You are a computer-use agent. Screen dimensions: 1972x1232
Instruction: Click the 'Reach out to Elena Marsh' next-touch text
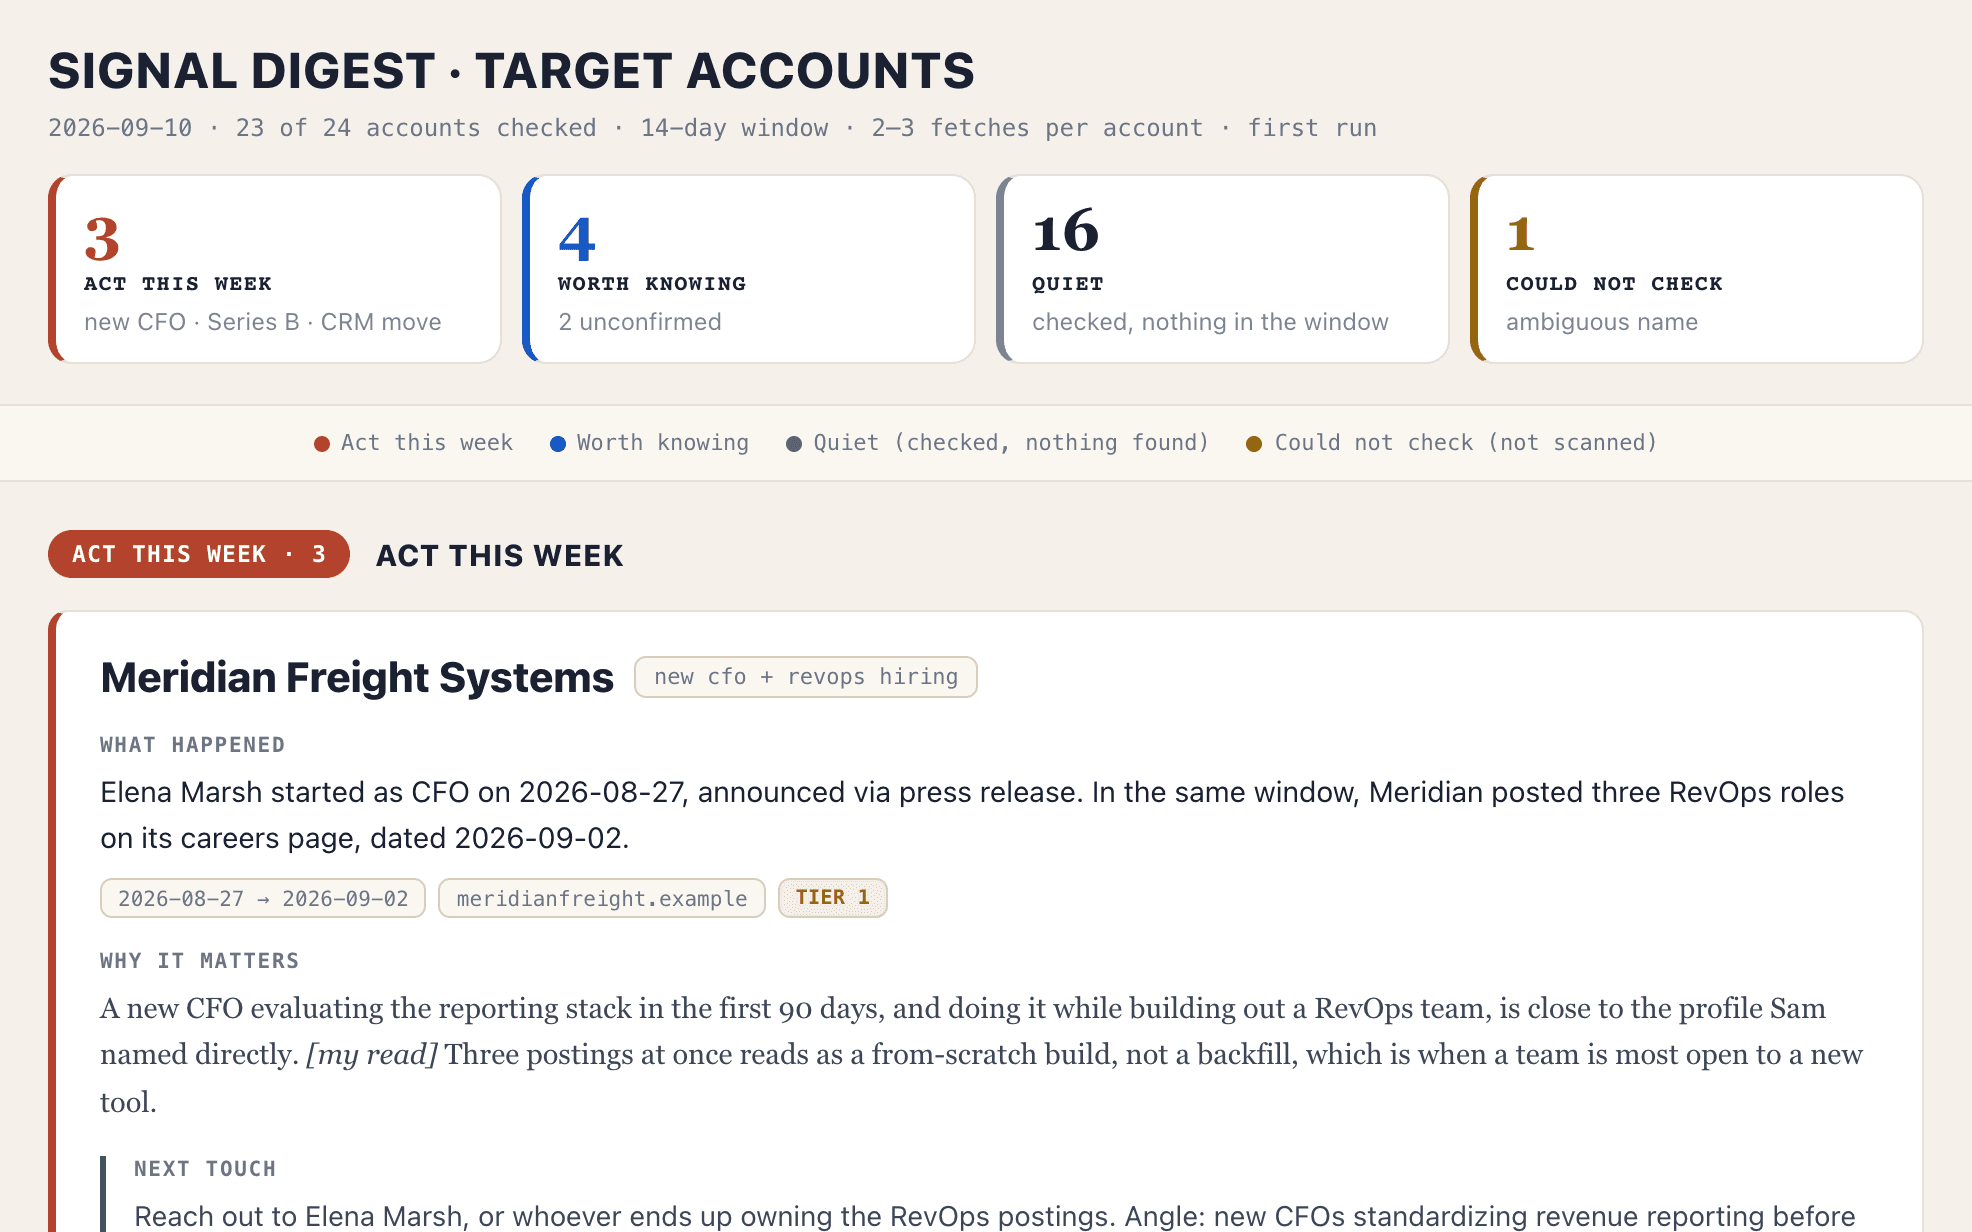pyautogui.click(x=995, y=1216)
